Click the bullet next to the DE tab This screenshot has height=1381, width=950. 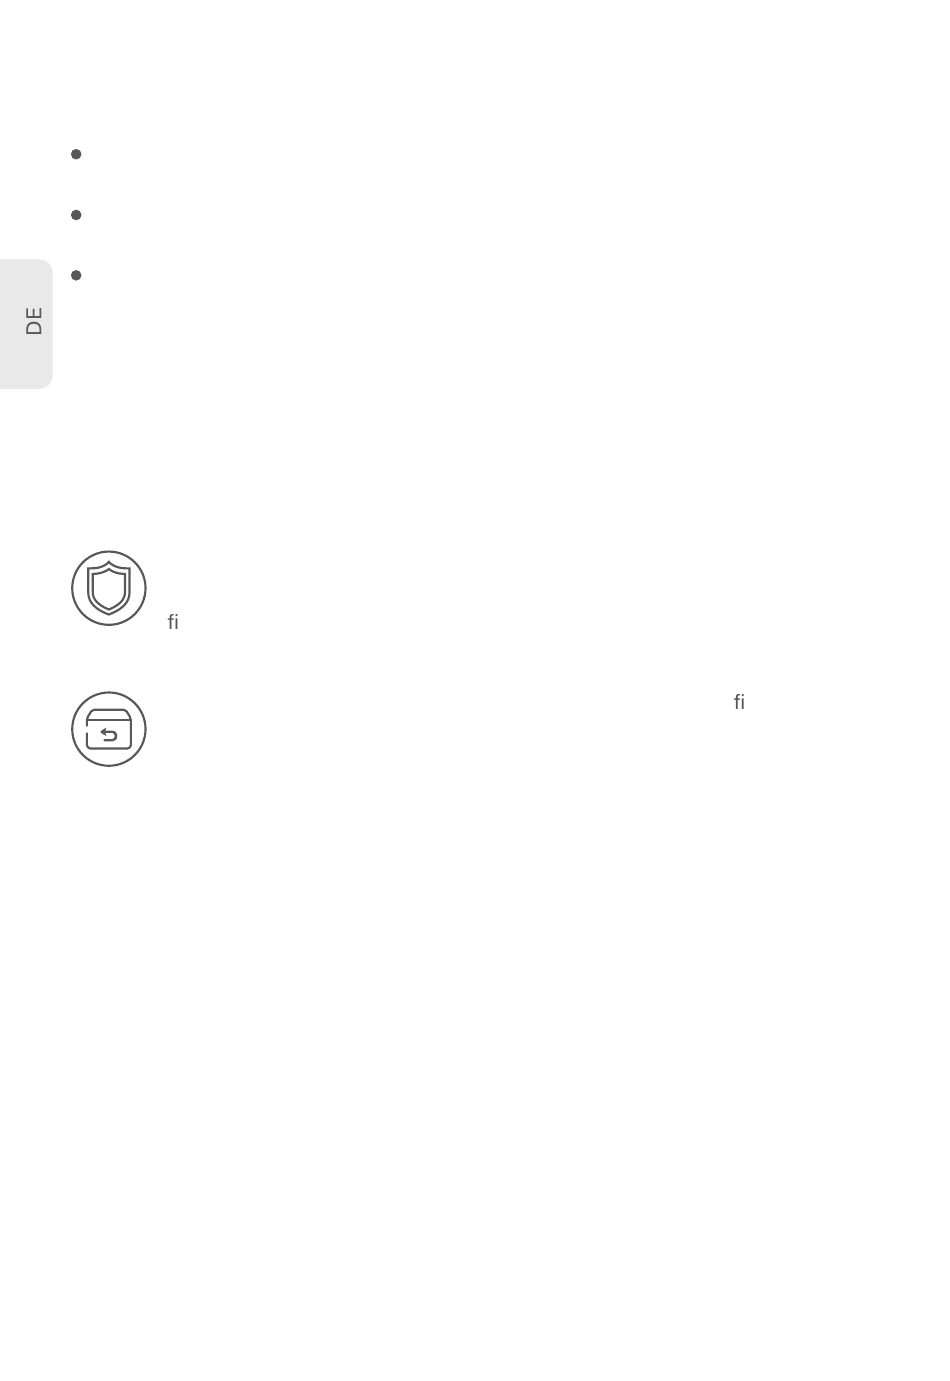pyautogui.click(x=76, y=275)
